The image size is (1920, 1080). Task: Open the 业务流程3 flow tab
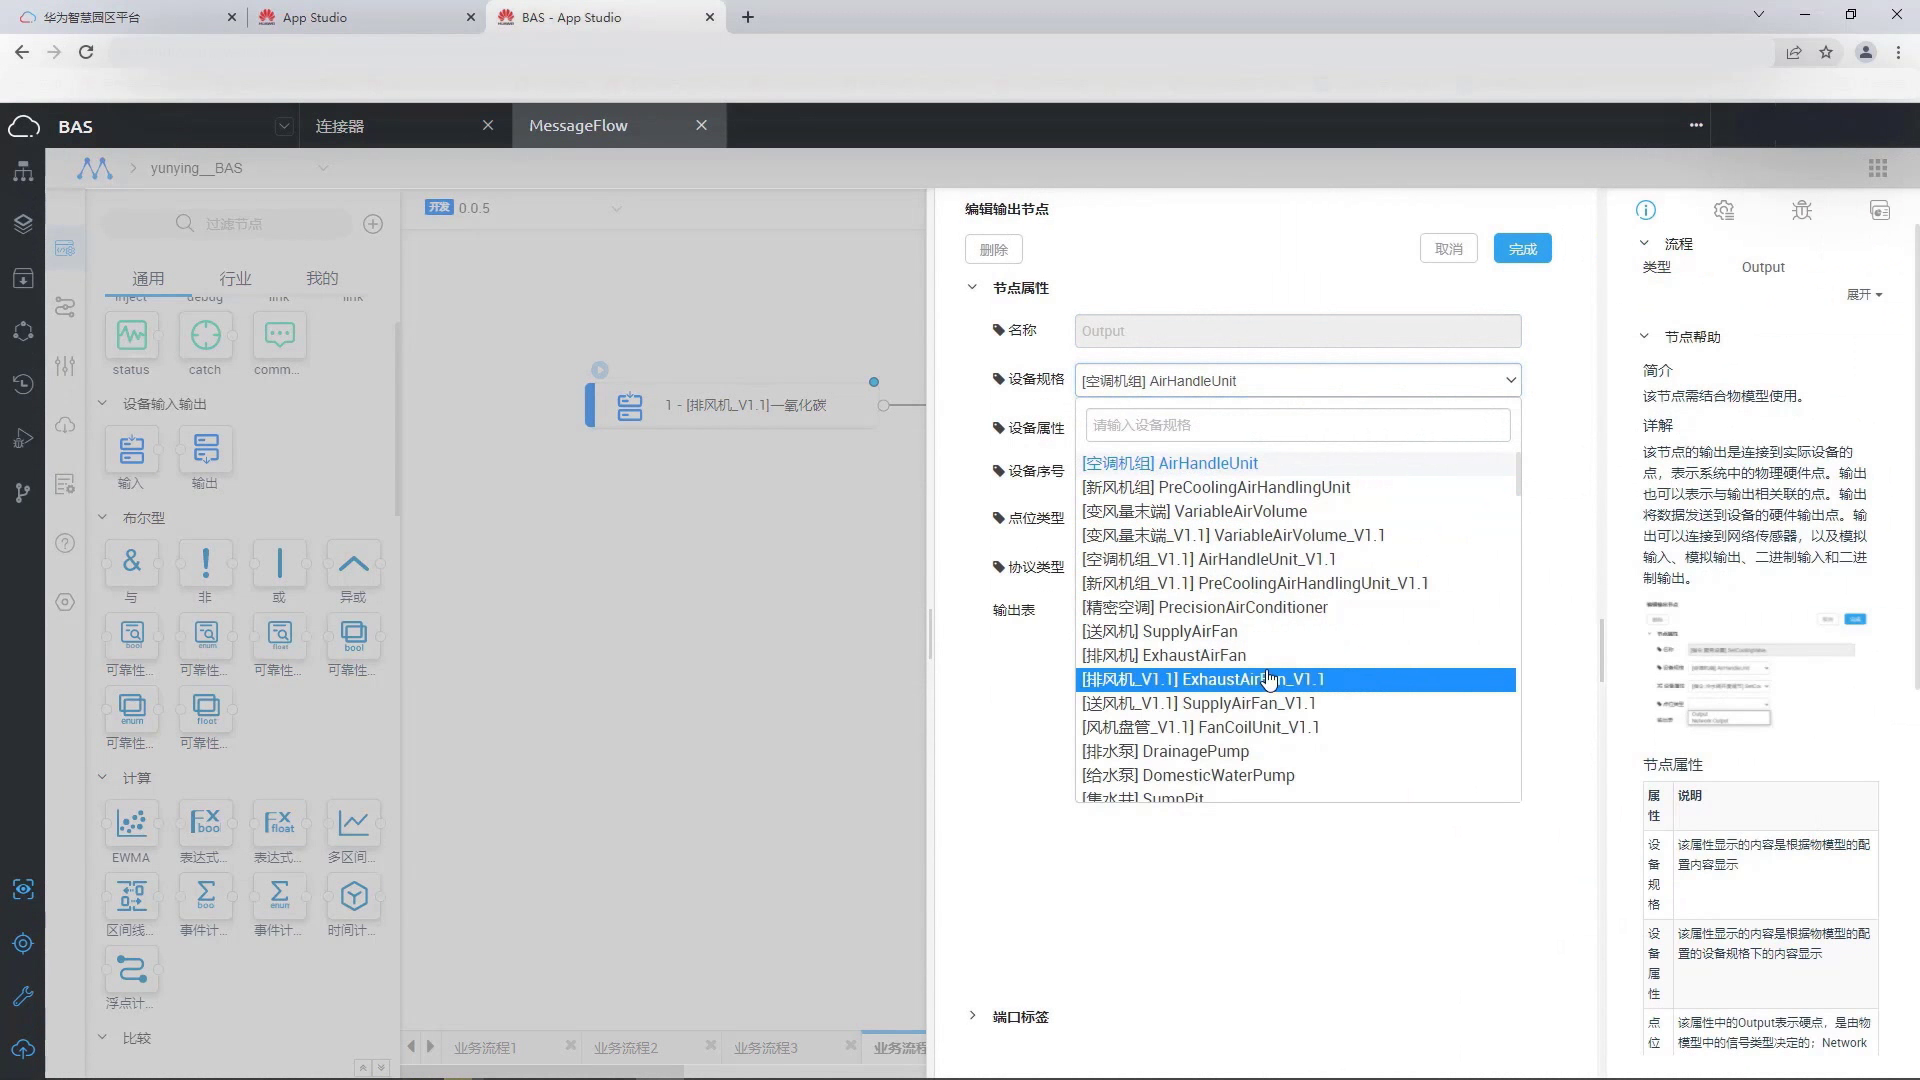coord(766,1047)
